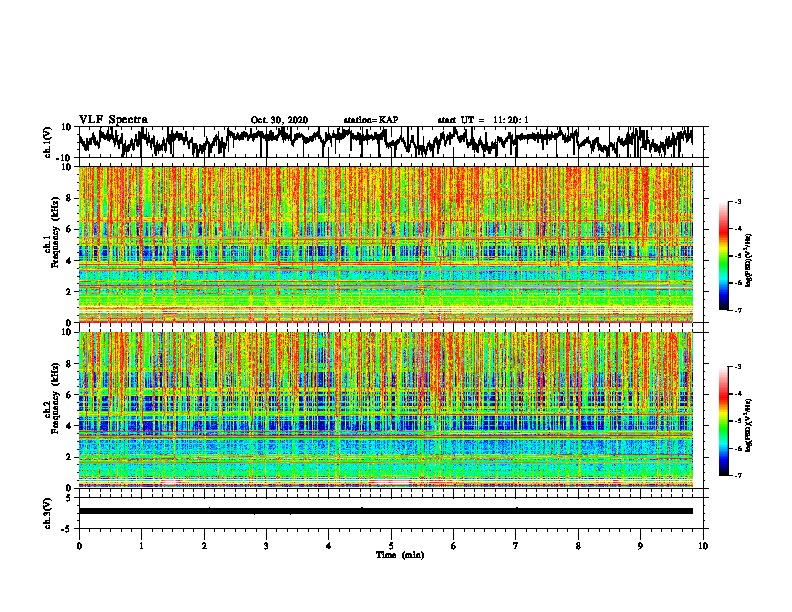Click the "station=KAP" header label

tap(371, 120)
